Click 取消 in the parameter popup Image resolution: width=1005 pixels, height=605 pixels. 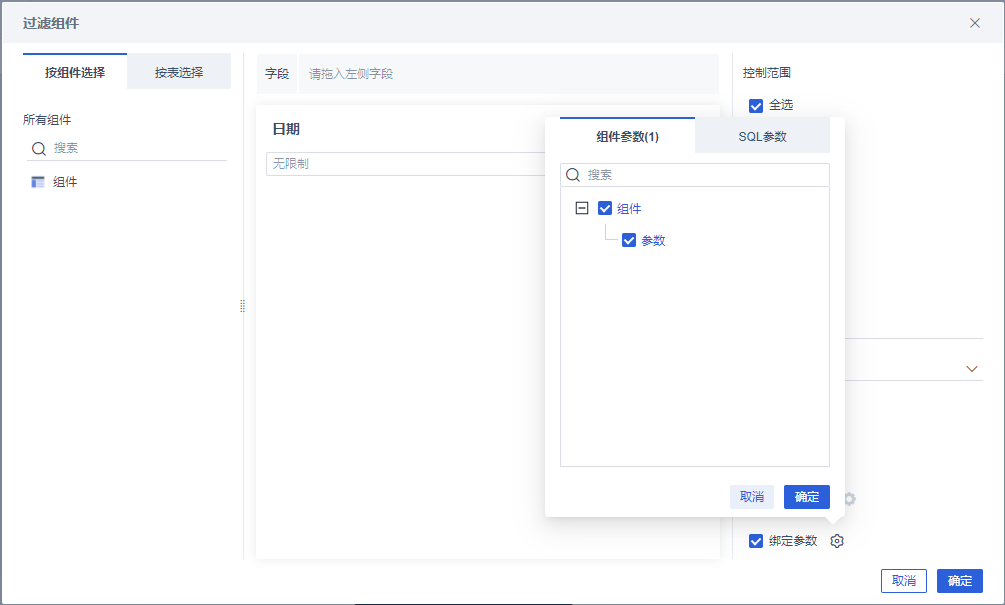pyautogui.click(x=752, y=497)
